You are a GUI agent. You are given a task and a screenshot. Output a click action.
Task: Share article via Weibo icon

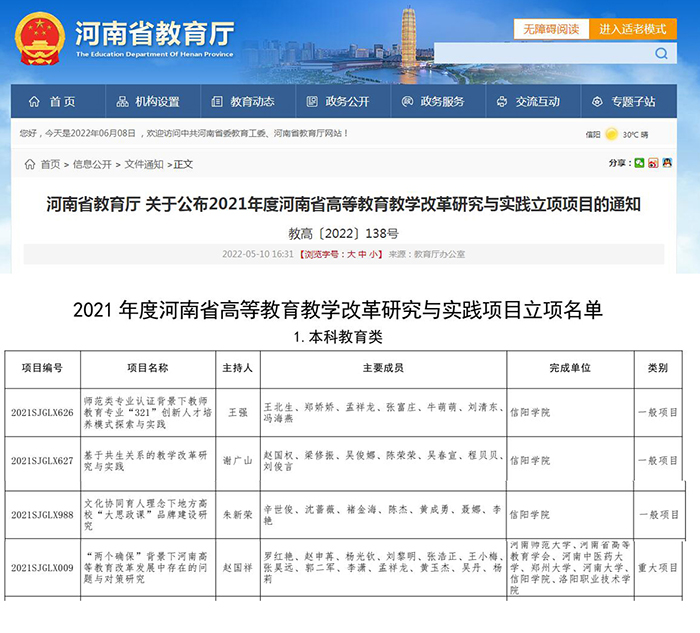tap(653, 163)
